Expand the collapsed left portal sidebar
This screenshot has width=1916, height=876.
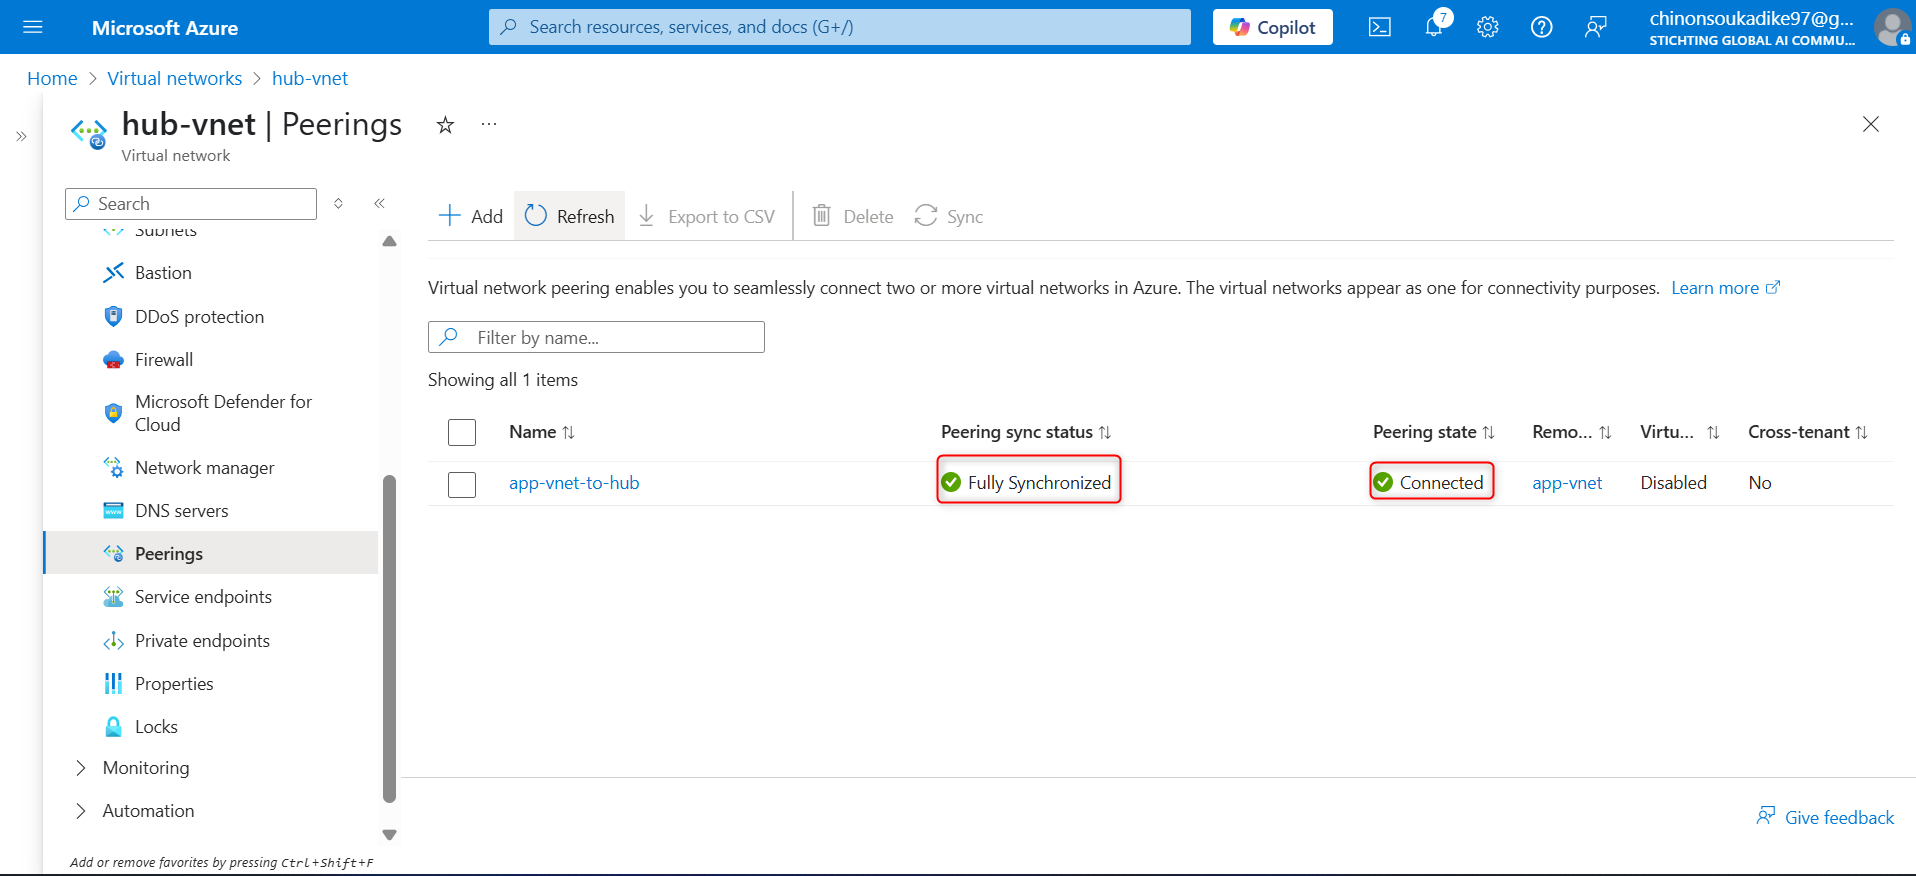(x=21, y=136)
